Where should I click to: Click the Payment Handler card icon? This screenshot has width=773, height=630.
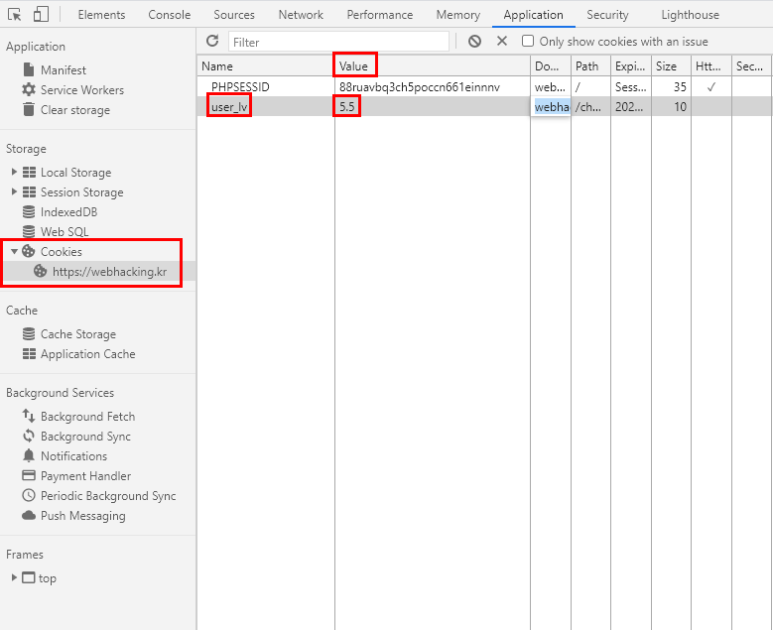click(x=29, y=475)
